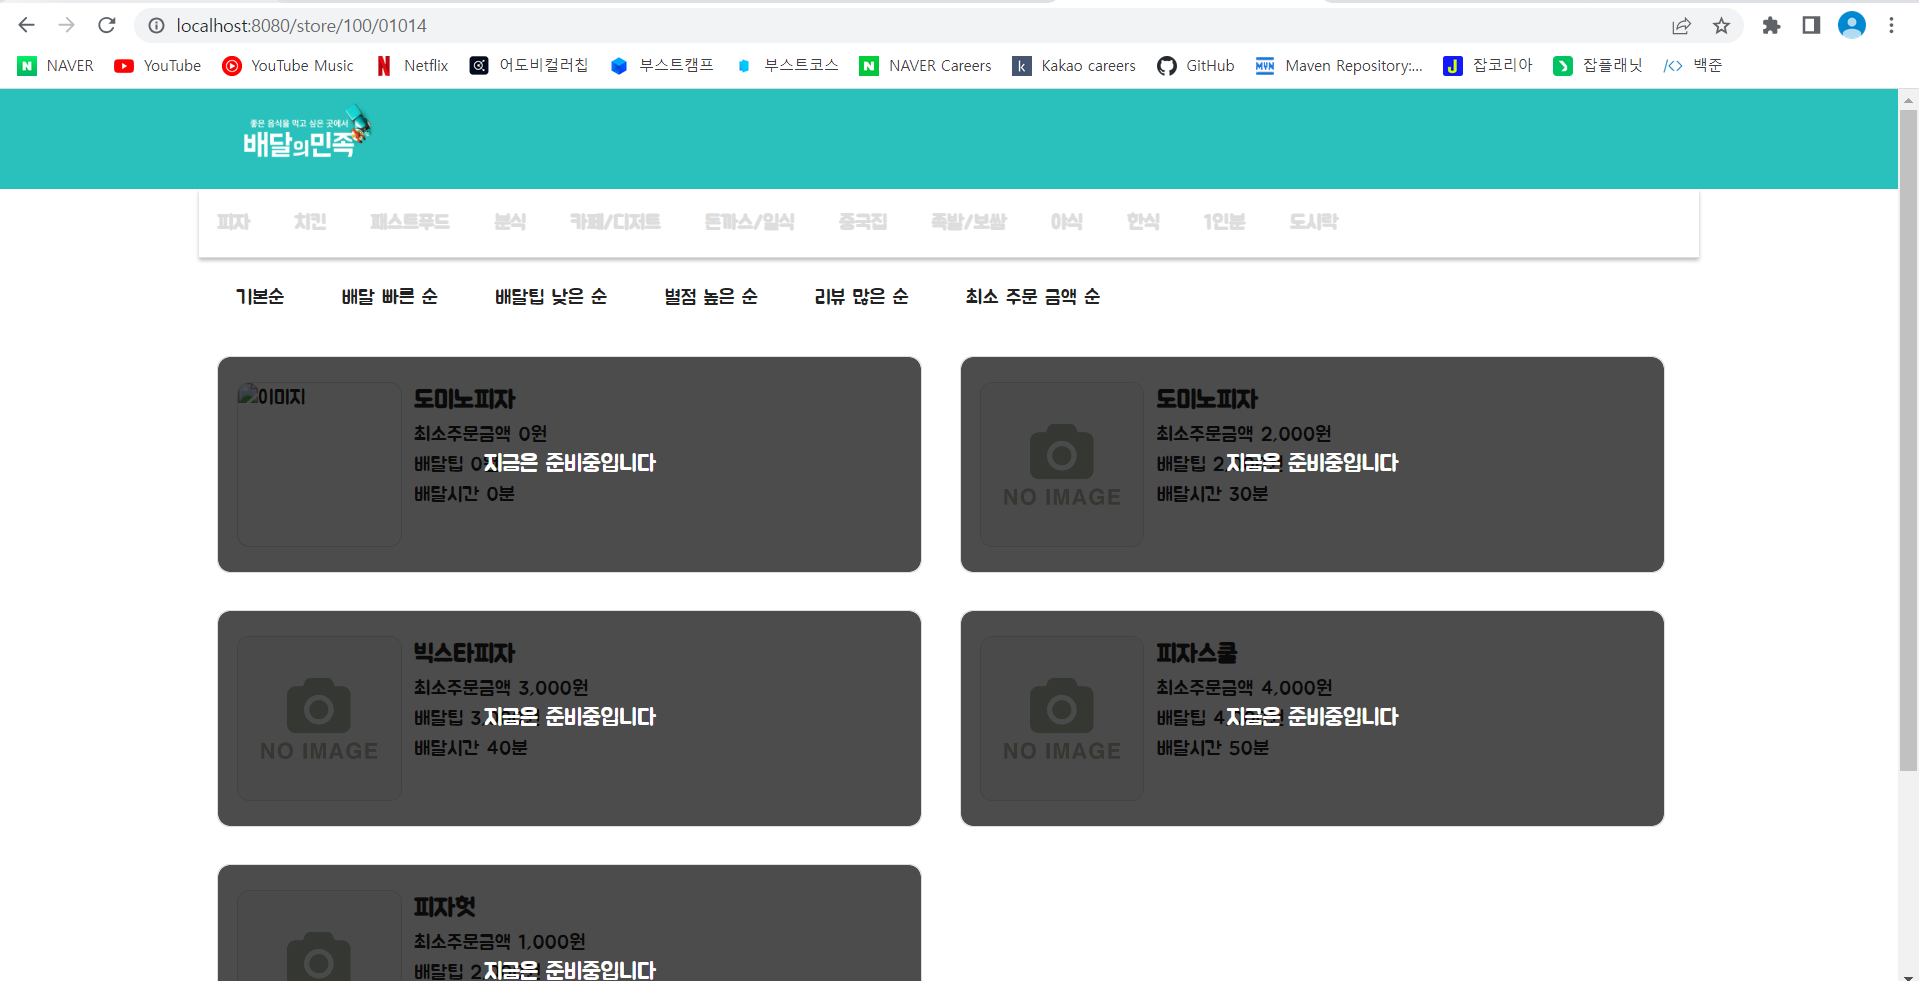Open the 피자헛 store card
The image size is (1919, 981).
(569, 922)
